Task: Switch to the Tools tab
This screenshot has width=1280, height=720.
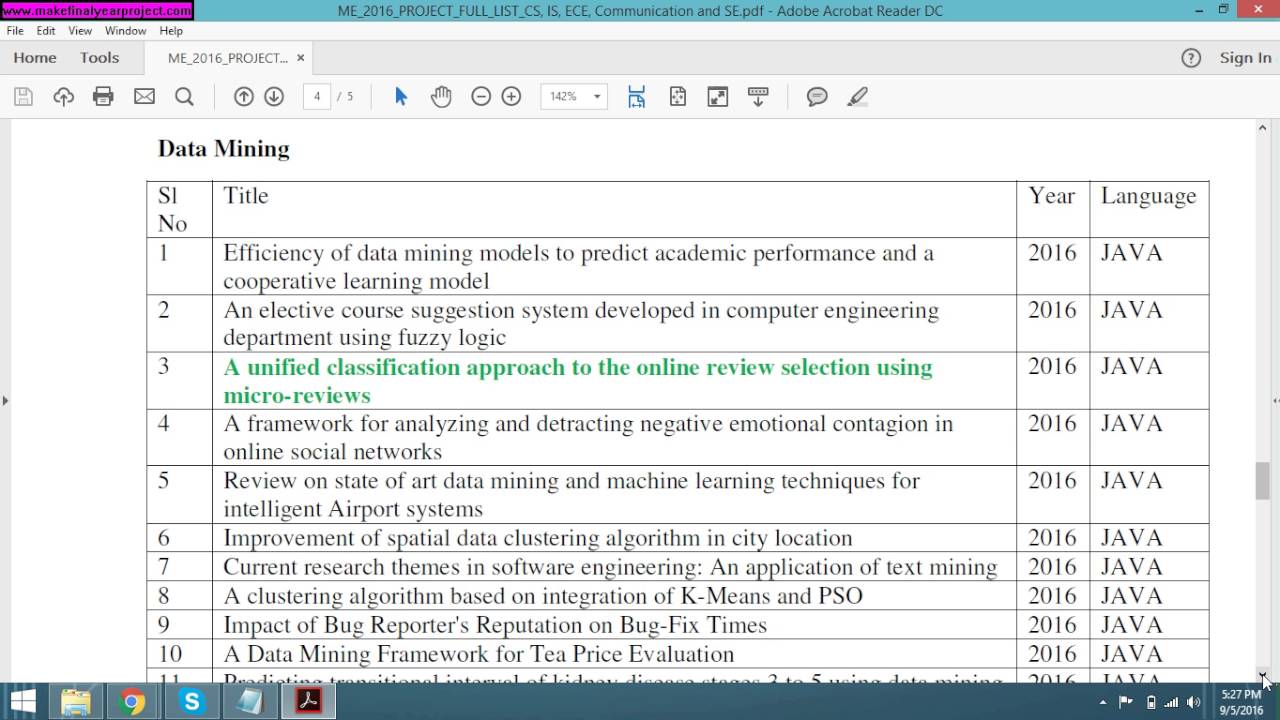Action: tap(100, 58)
